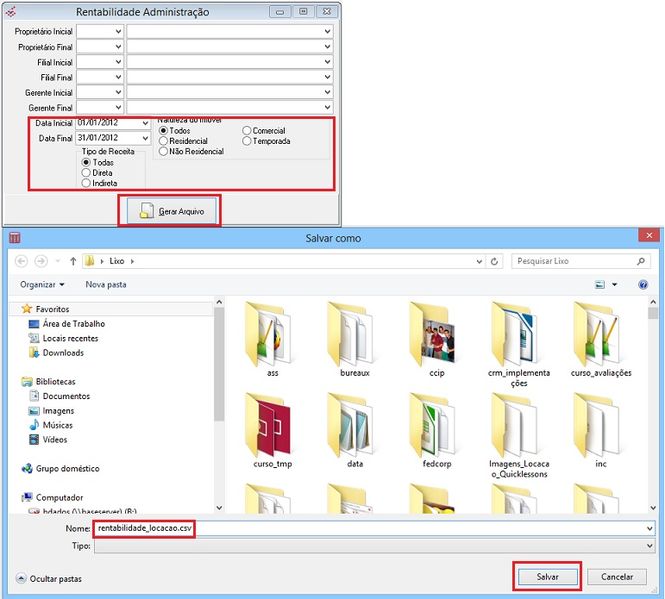Expand the Data Final date dropdown
The image size is (665, 599).
click(x=145, y=138)
